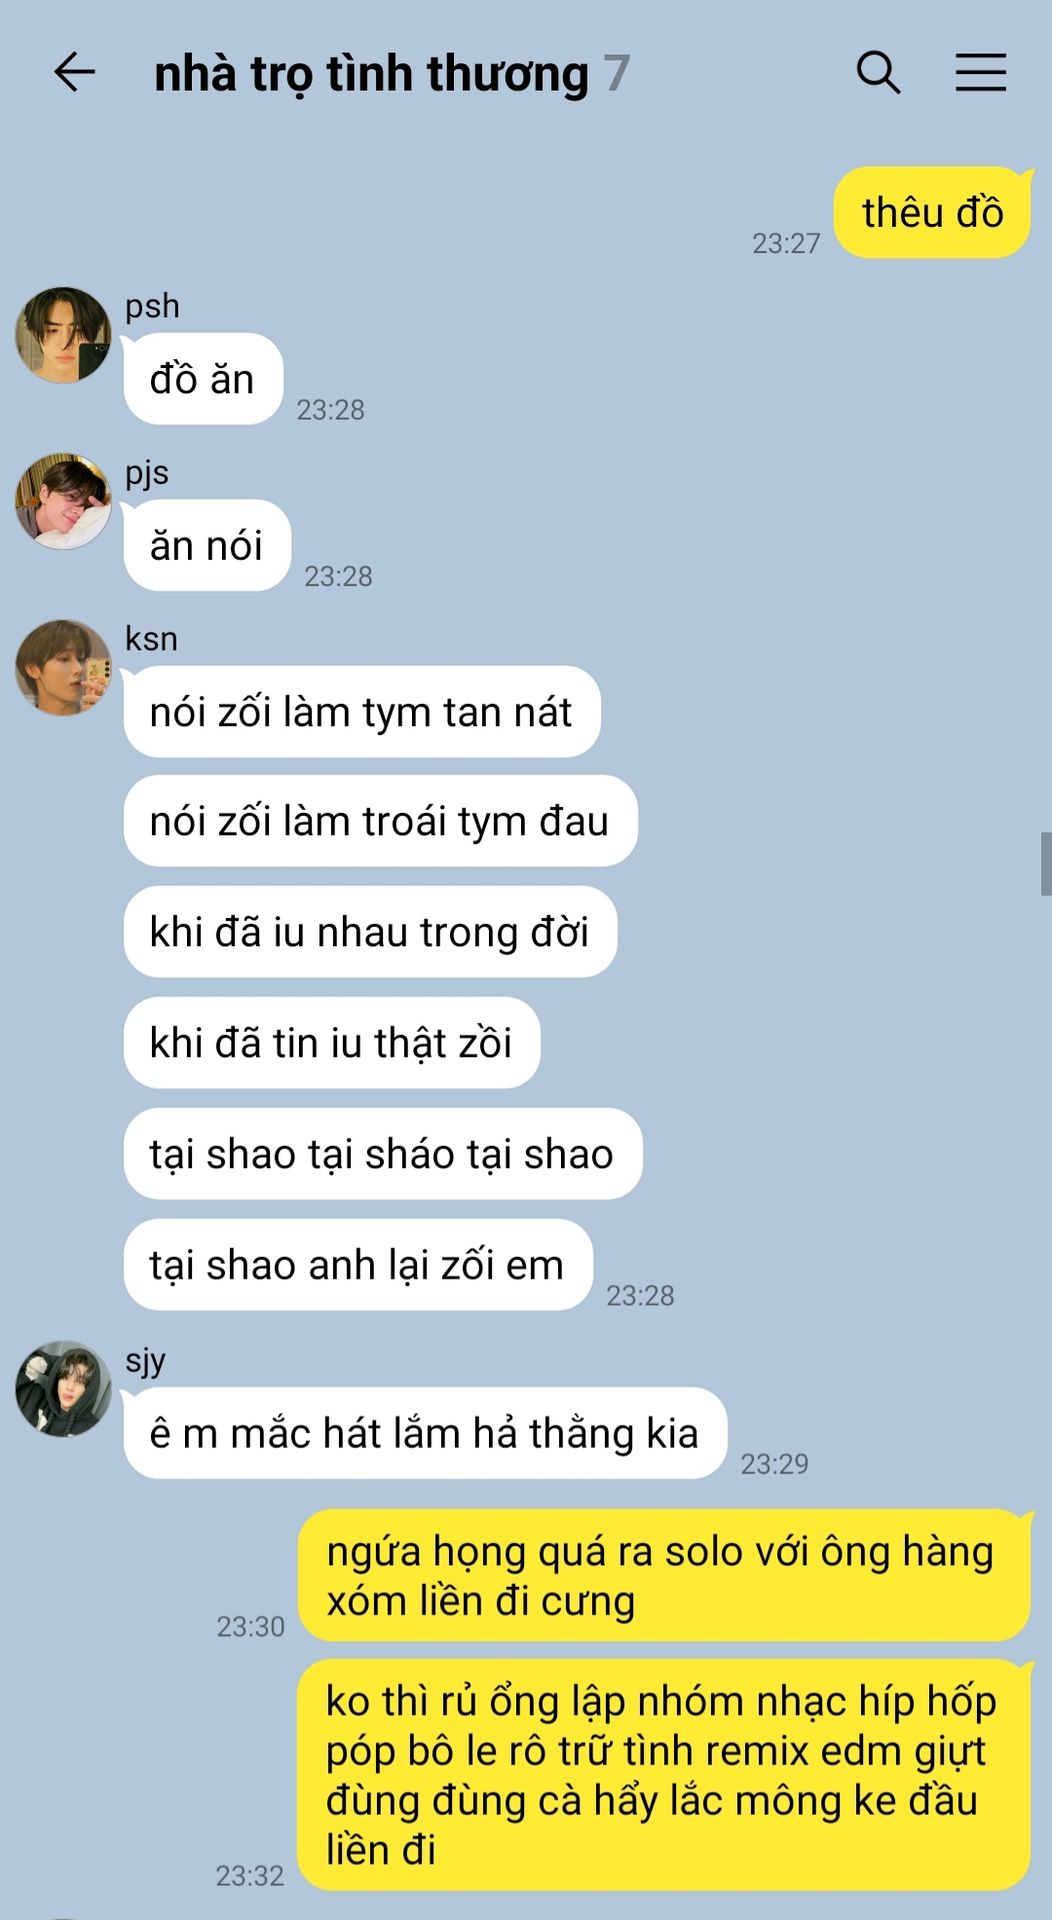The width and height of the screenshot is (1052, 1920).
Task: Click the scrollbar handle at right edge
Action: [x=1046, y=864]
